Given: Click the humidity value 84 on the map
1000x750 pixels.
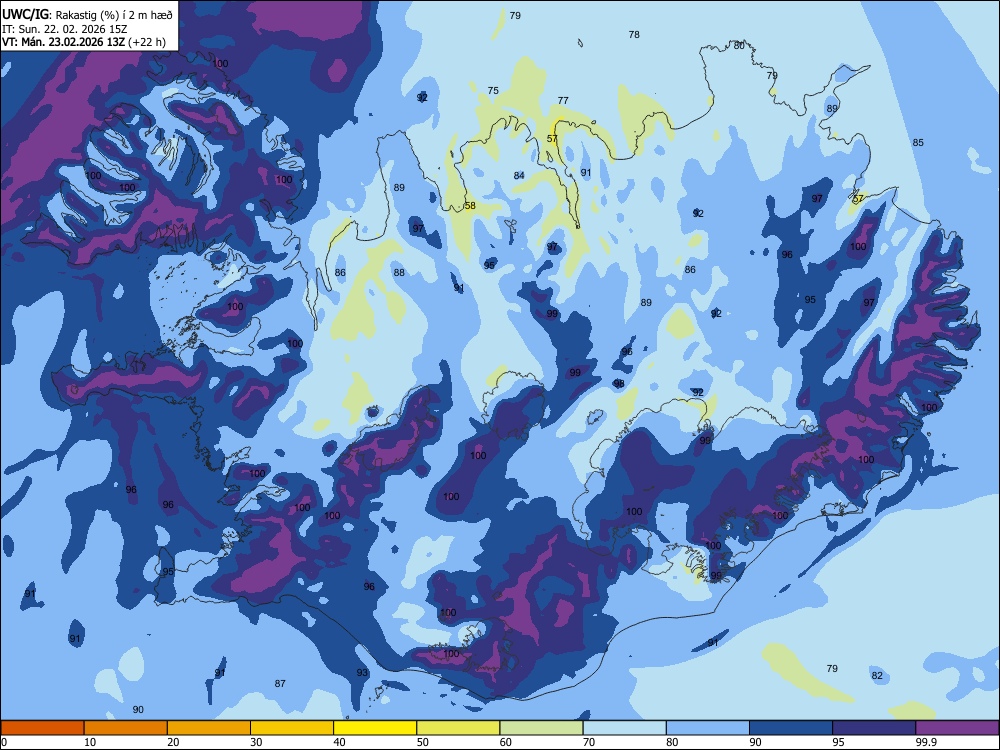Looking at the screenshot, I should pyautogui.click(x=519, y=175).
